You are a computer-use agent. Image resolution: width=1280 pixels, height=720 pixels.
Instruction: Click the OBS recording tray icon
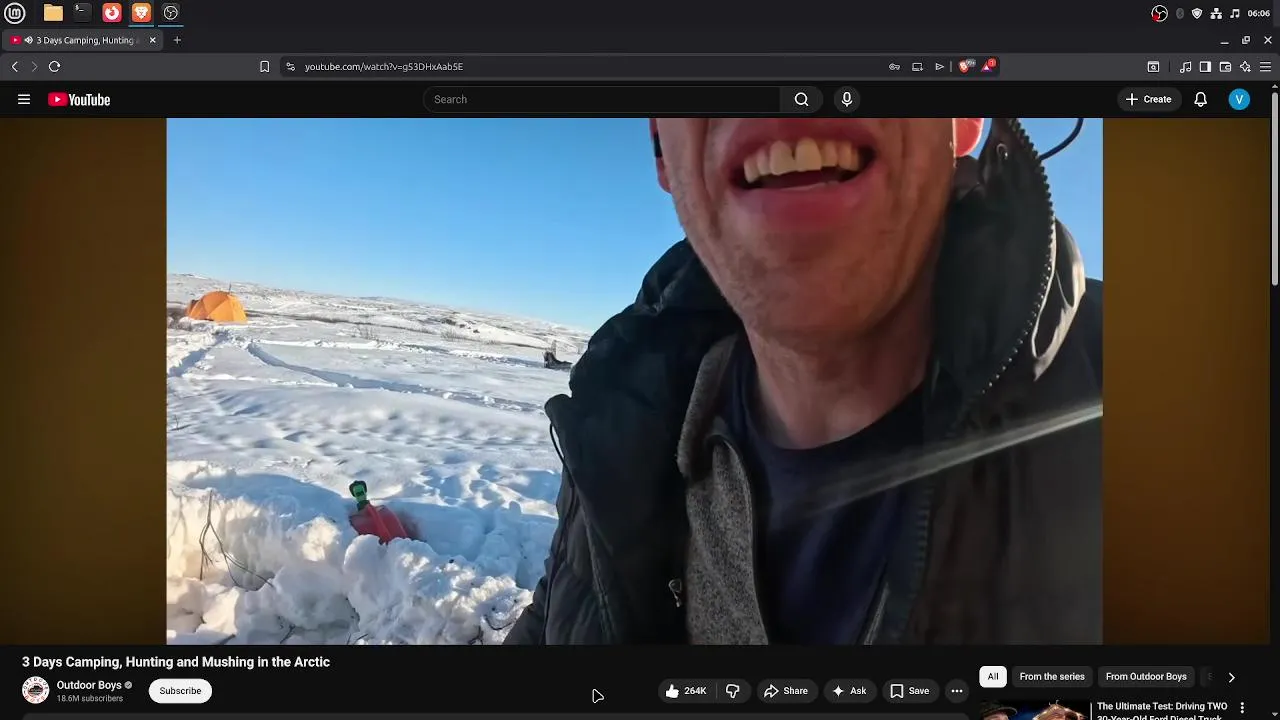1159,13
